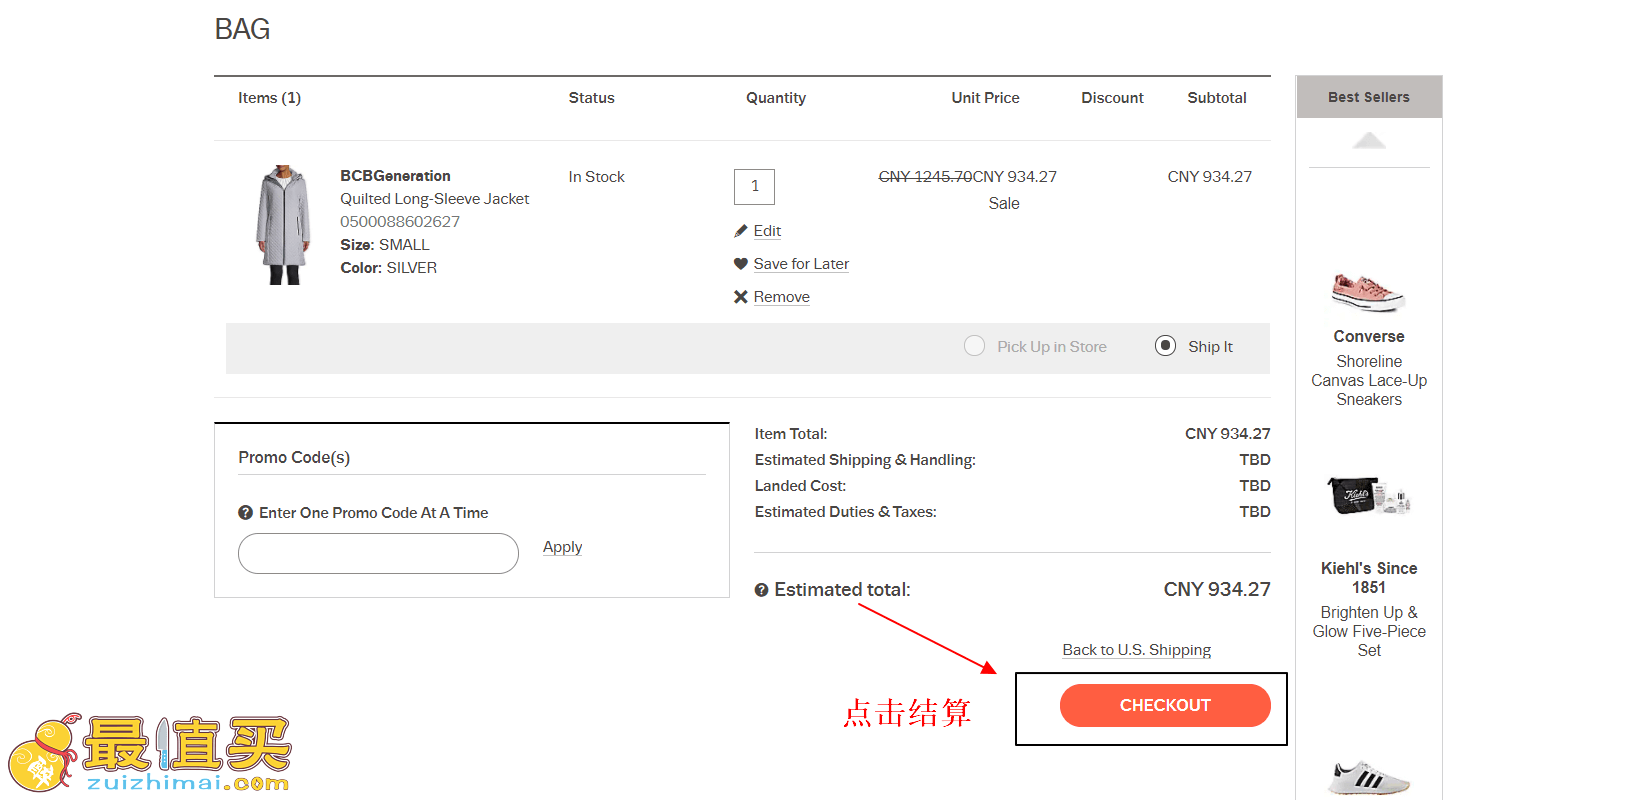Click the Estimated total amount CNY 934.27

1217,590
